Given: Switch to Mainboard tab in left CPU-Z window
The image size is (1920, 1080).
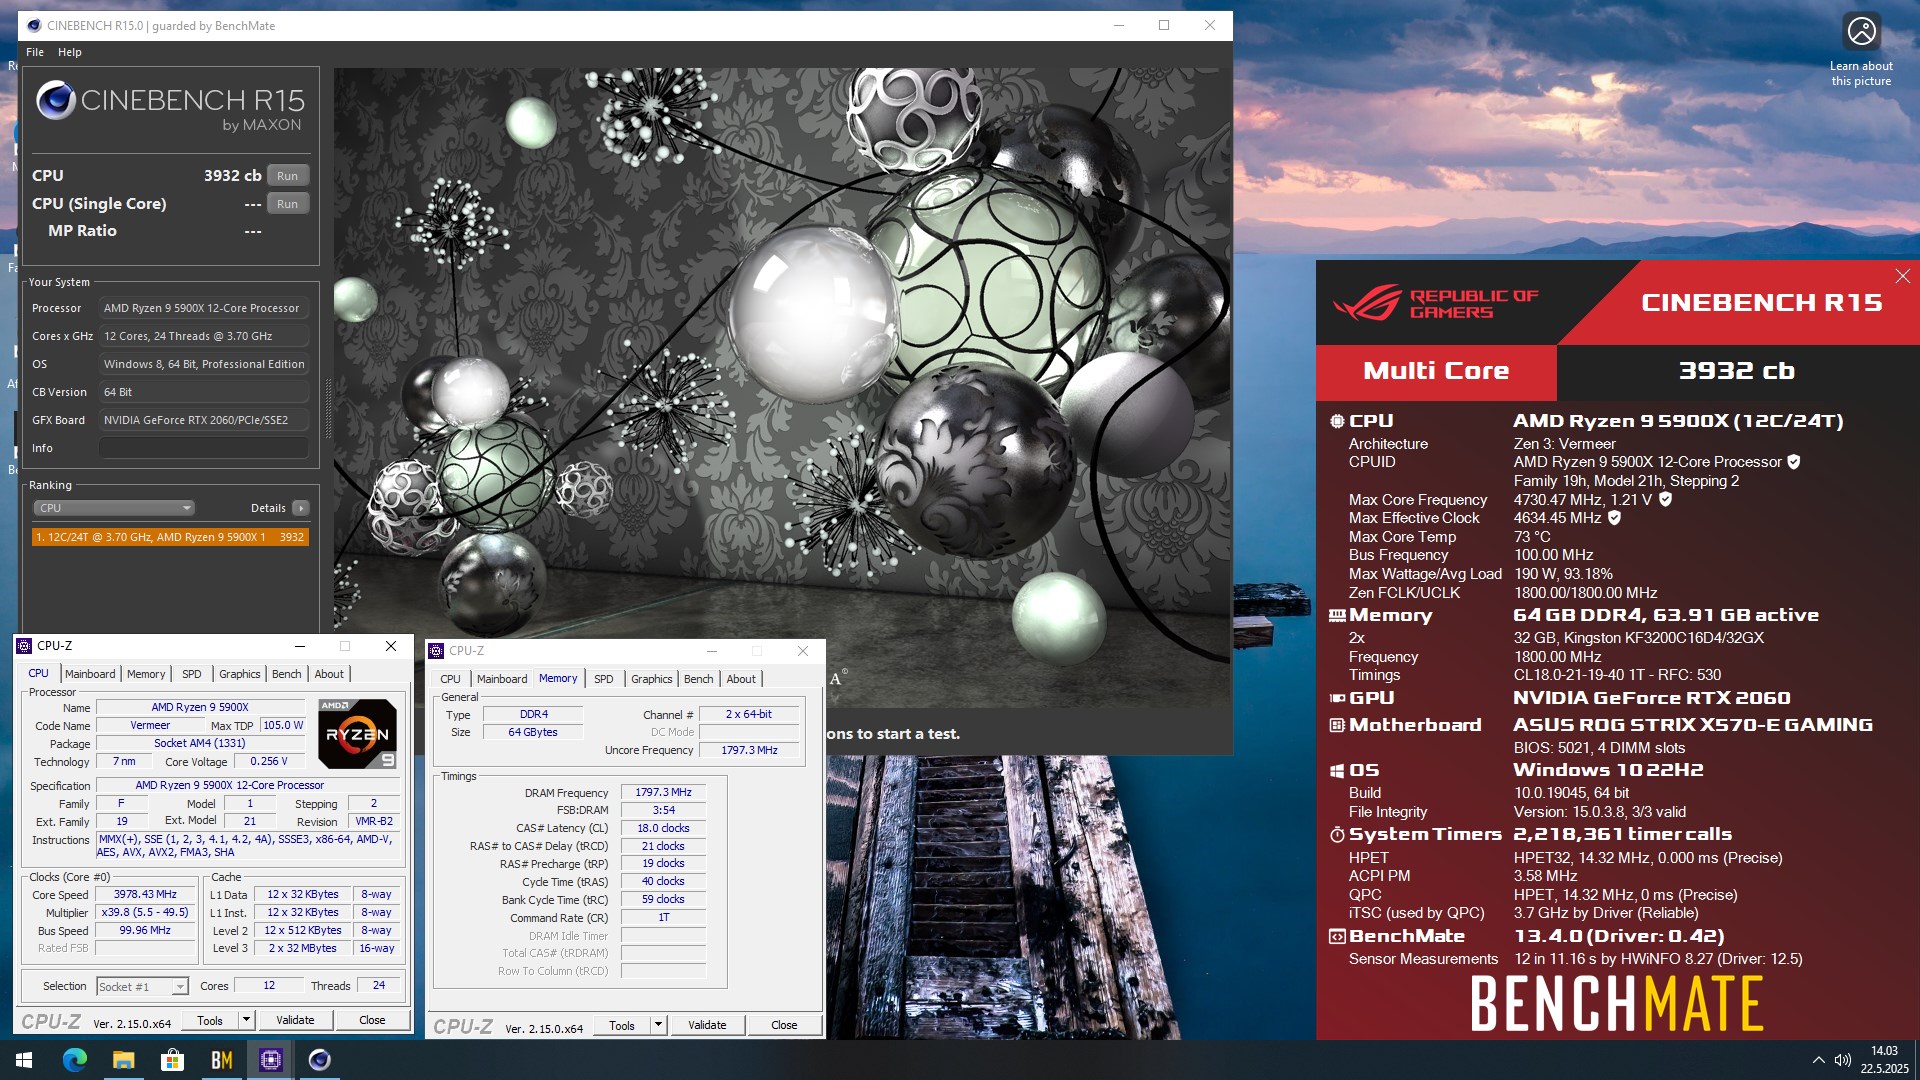Looking at the screenshot, I should pyautogui.click(x=90, y=674).
